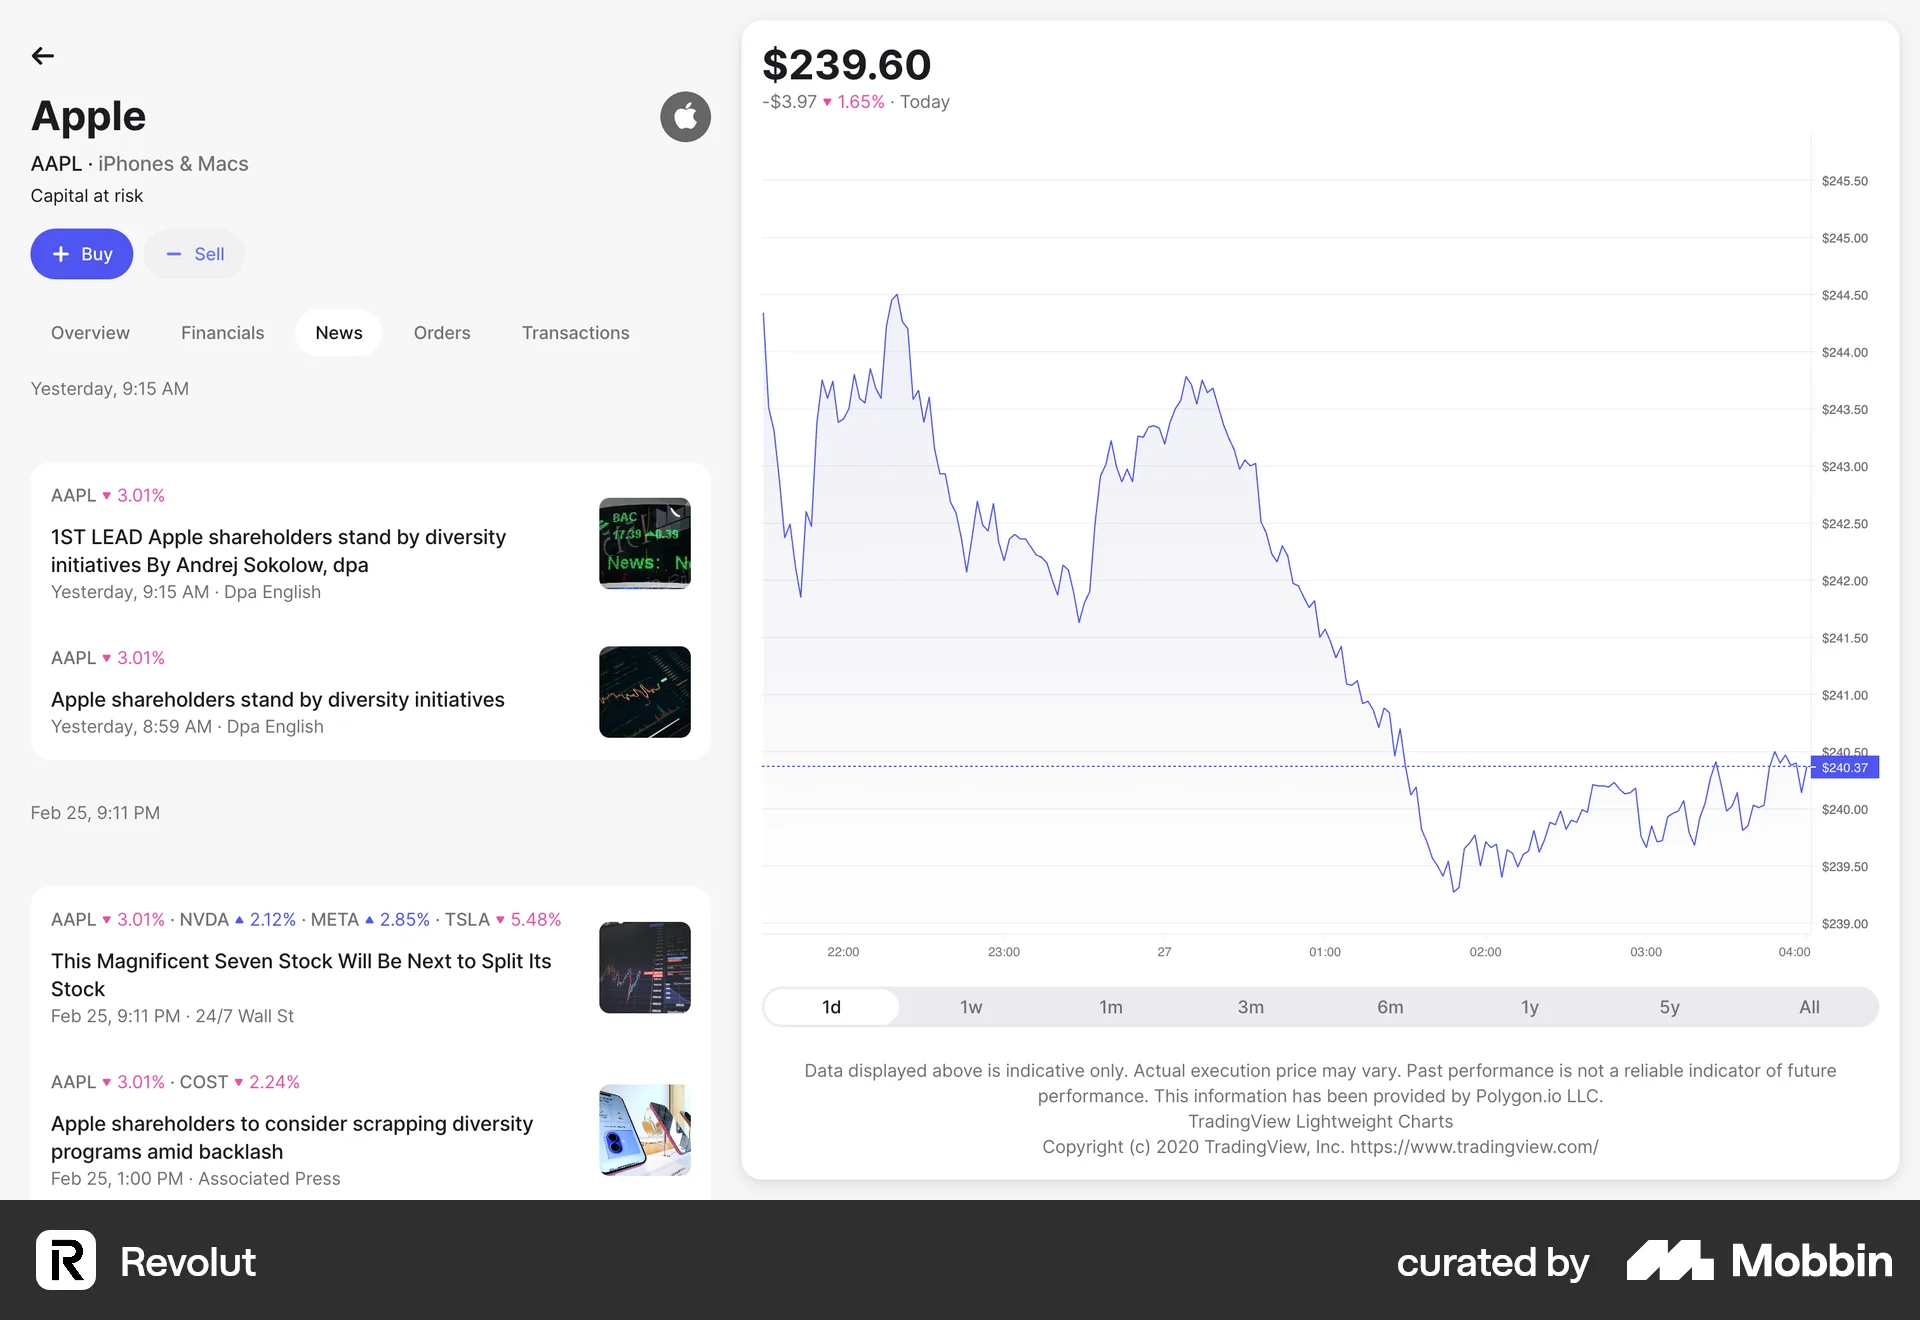Switch to the Overview tab
The image size is (1920, 1320).
[x=90, y=332]
